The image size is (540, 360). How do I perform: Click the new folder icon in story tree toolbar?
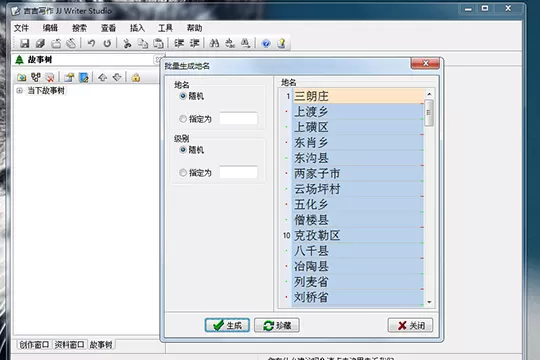pos(22,78)
